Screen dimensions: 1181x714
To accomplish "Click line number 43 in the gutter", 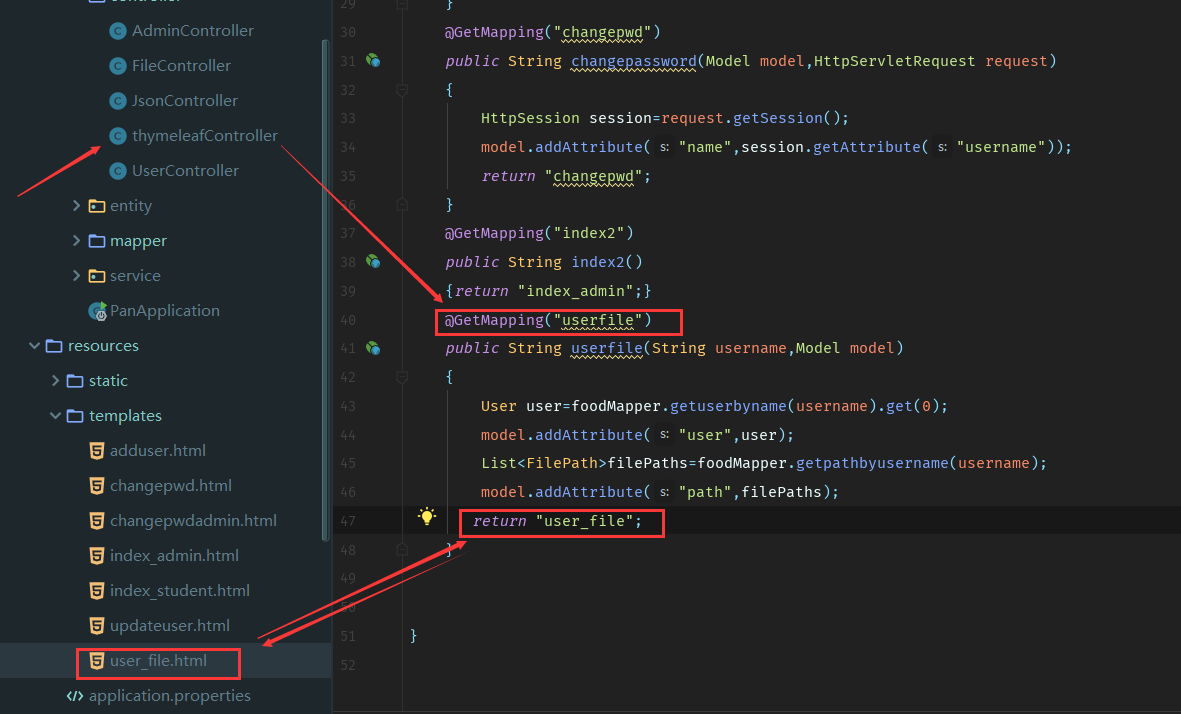I will pyautogui.click(x=347, y=406).
